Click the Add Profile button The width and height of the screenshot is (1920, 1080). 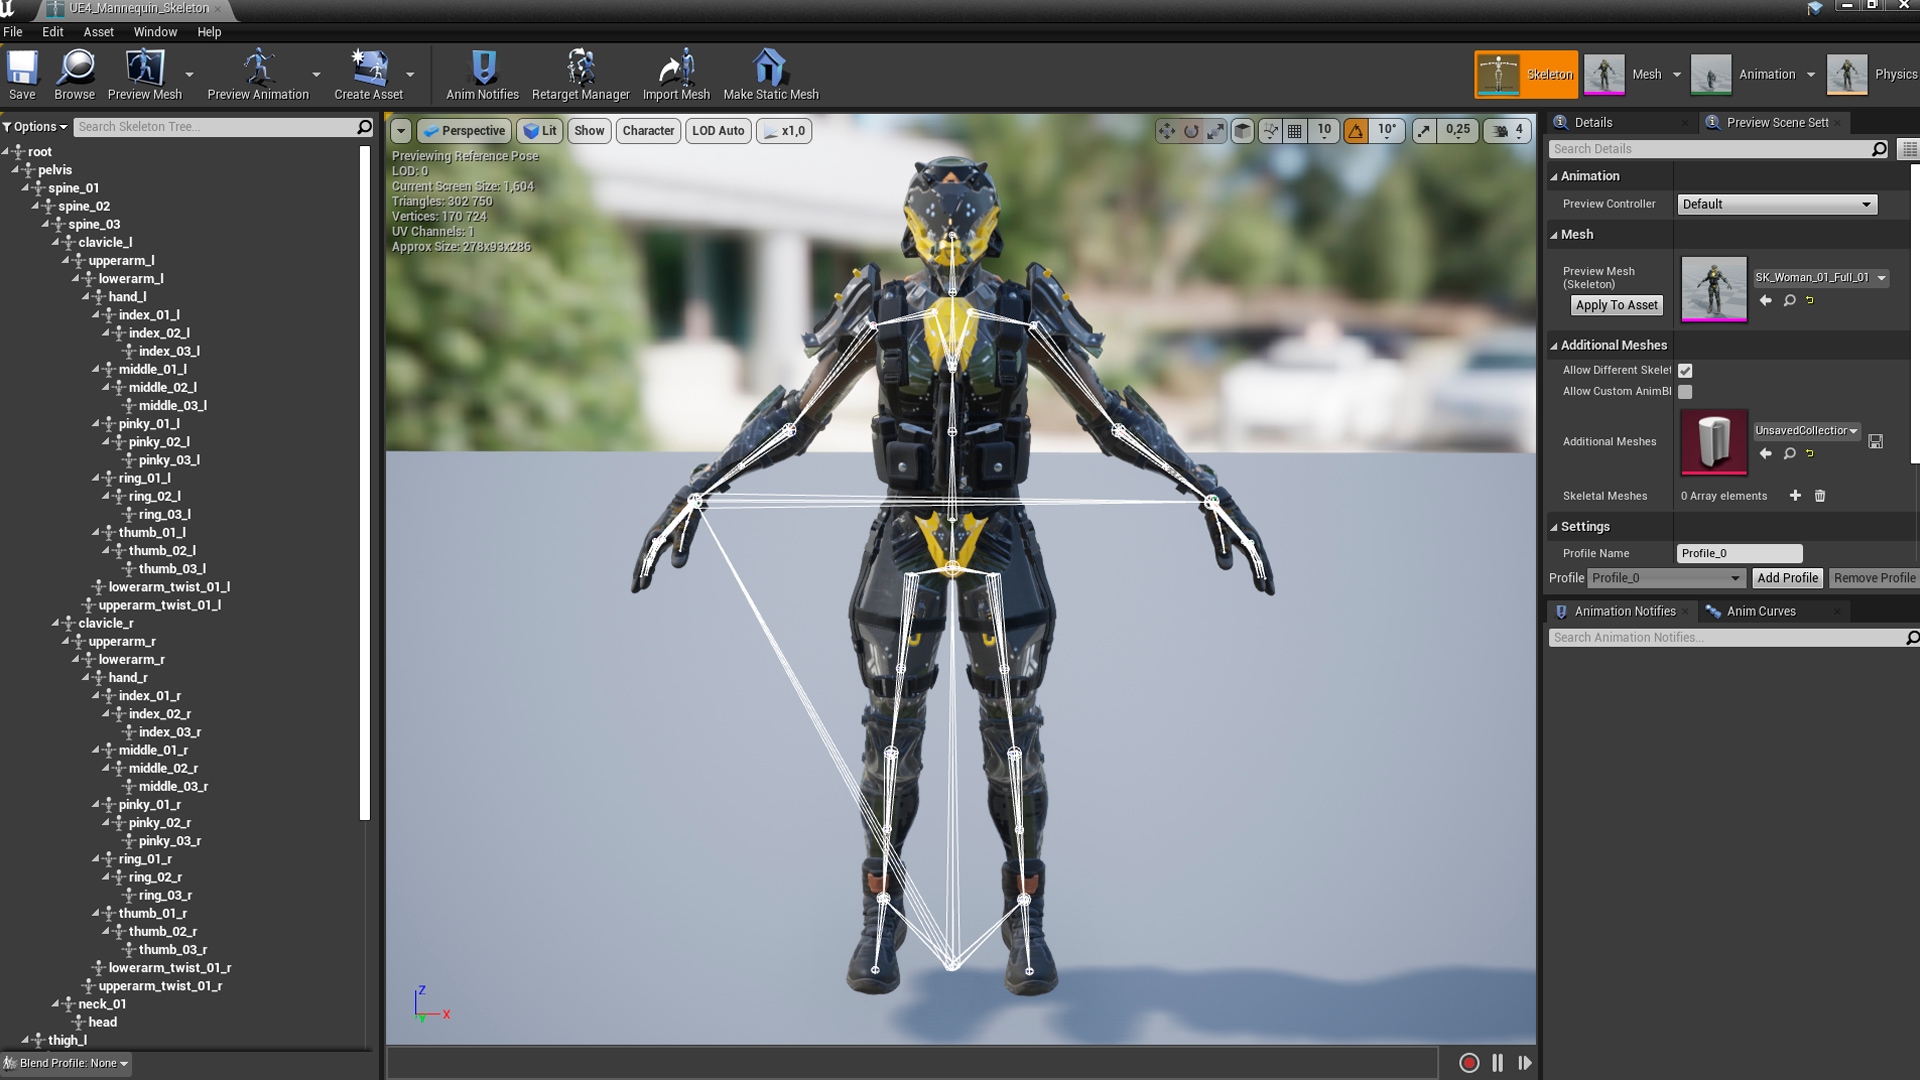(1787, 577)
